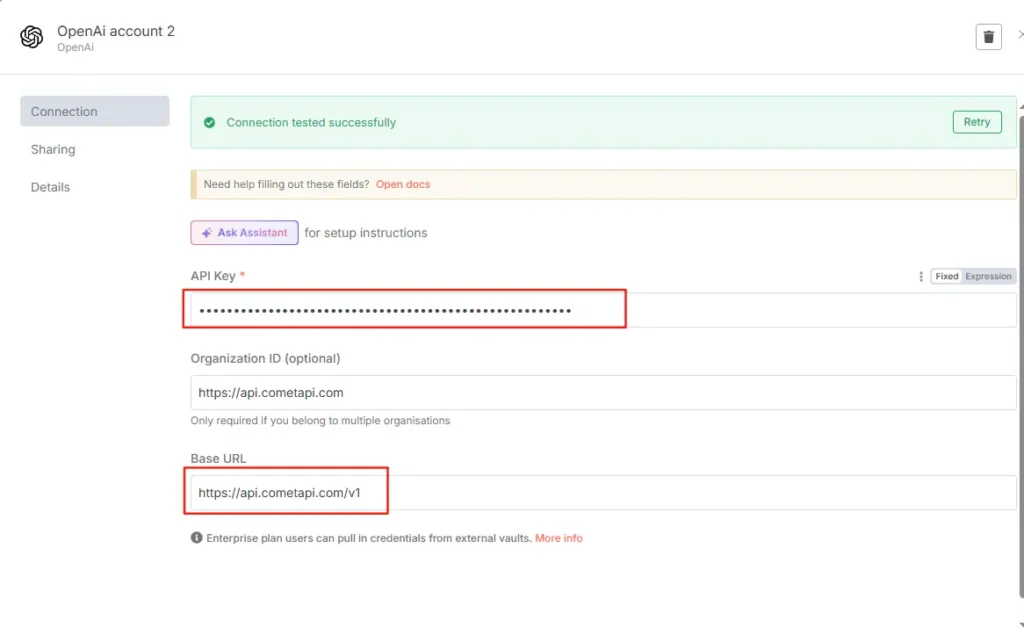Click the green success checkmark icon

tap(209, 123)
